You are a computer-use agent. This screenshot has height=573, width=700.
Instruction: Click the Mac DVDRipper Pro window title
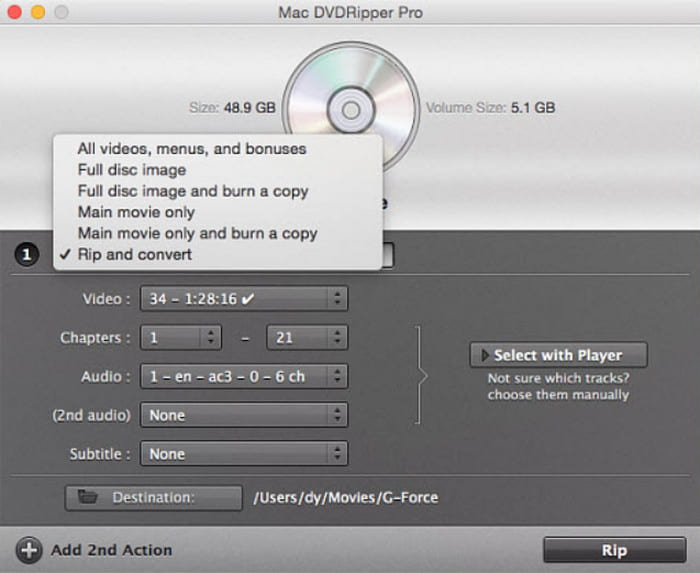pos(350,12)
